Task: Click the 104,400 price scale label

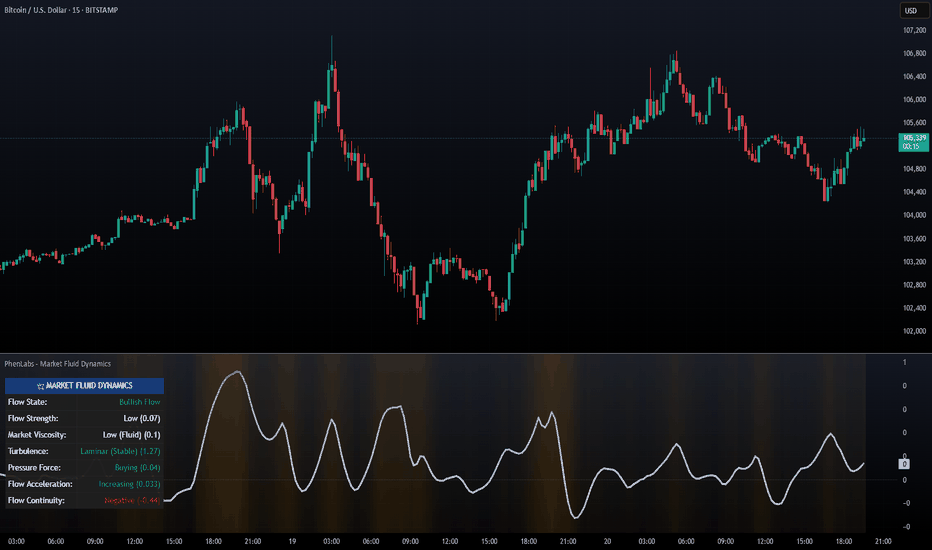Action: point(915,193)
